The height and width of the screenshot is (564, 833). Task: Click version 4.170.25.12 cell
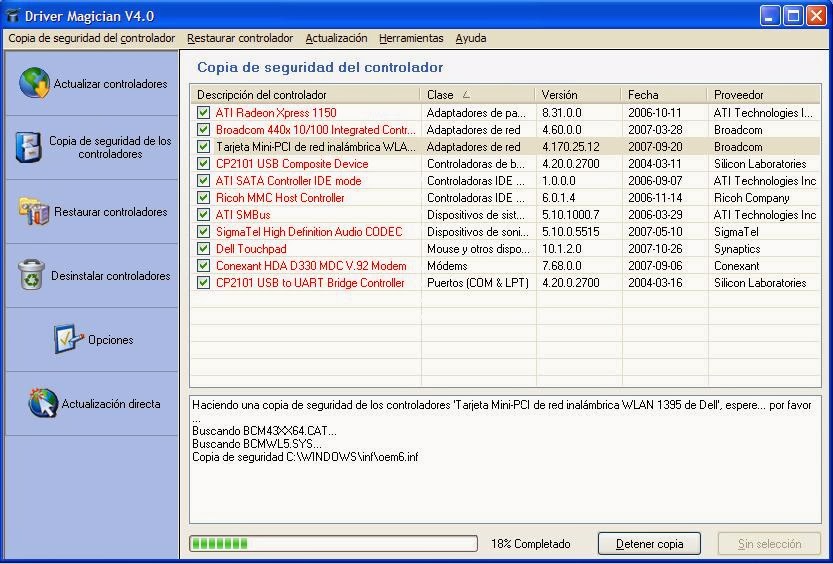(571, 147)
